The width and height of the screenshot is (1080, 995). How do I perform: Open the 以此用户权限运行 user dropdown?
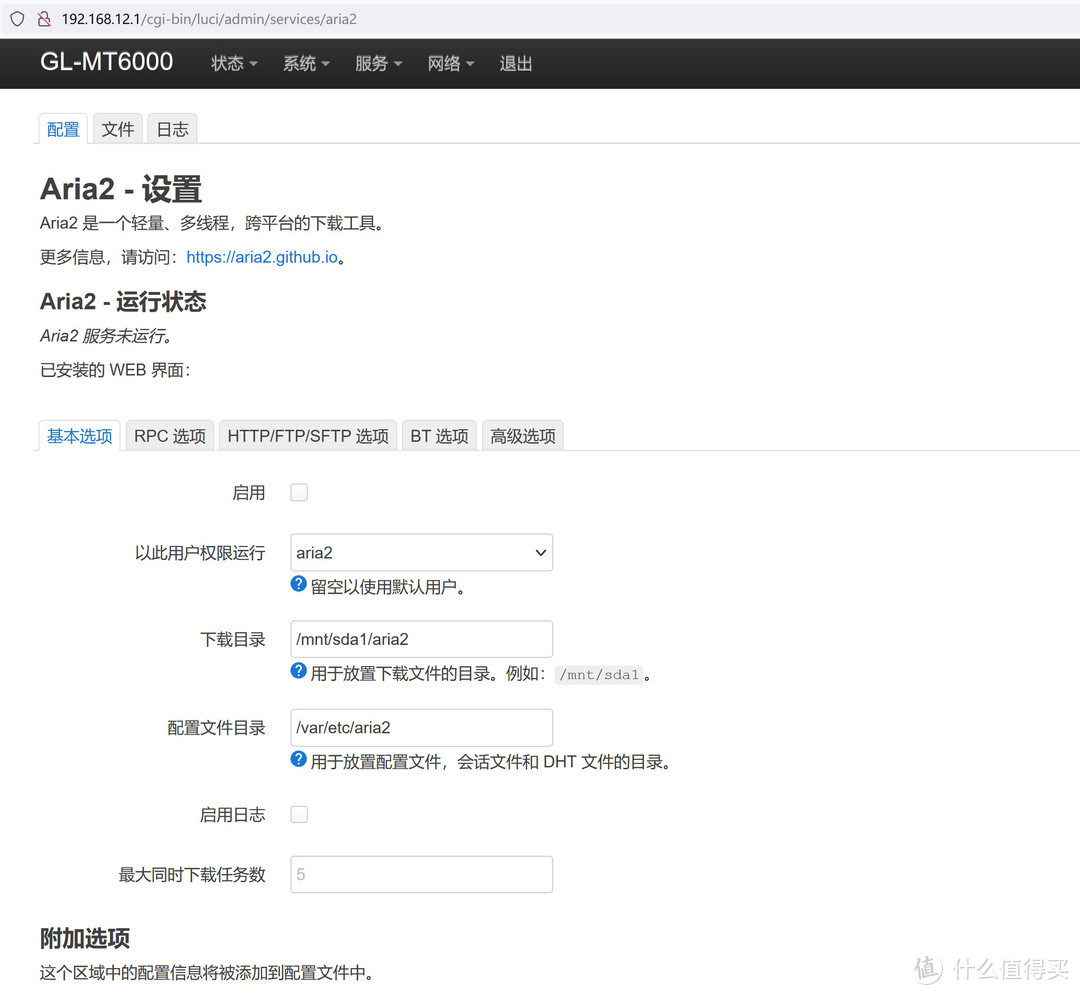point(422,552)
